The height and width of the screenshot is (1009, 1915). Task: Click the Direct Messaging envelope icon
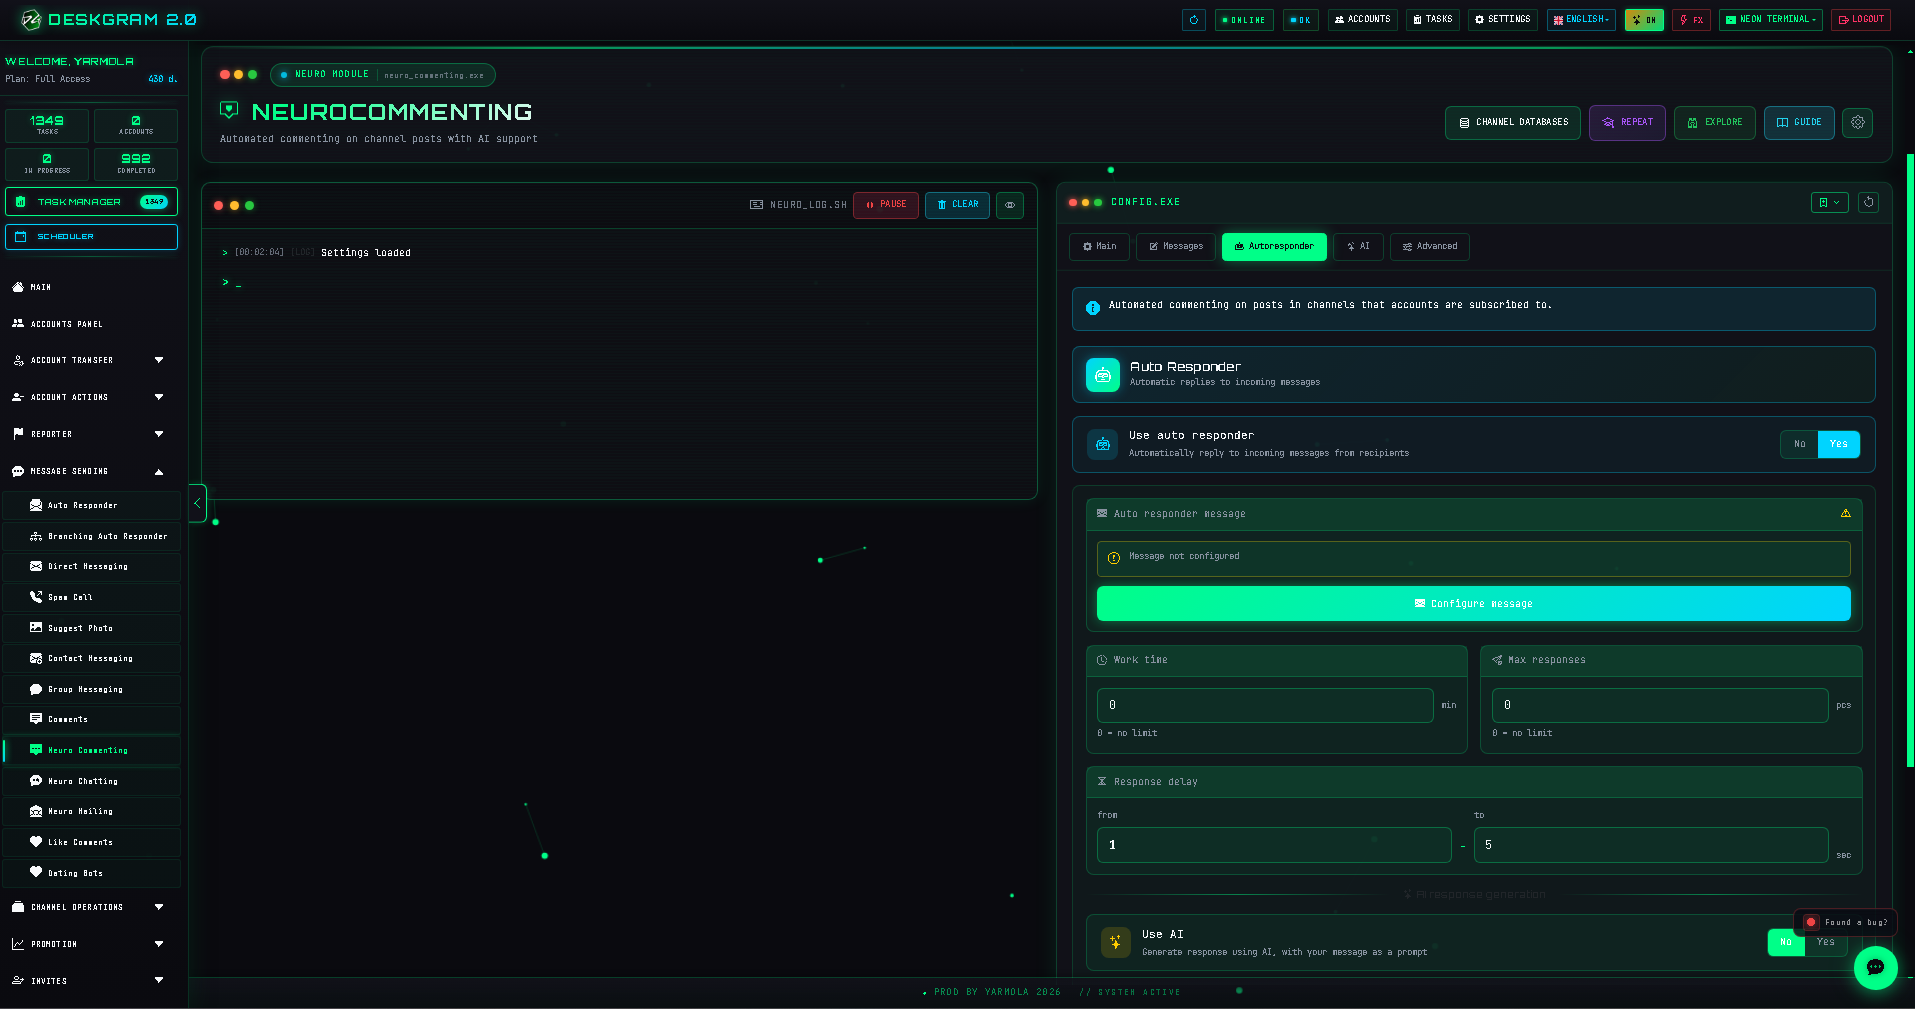[36, 566]
